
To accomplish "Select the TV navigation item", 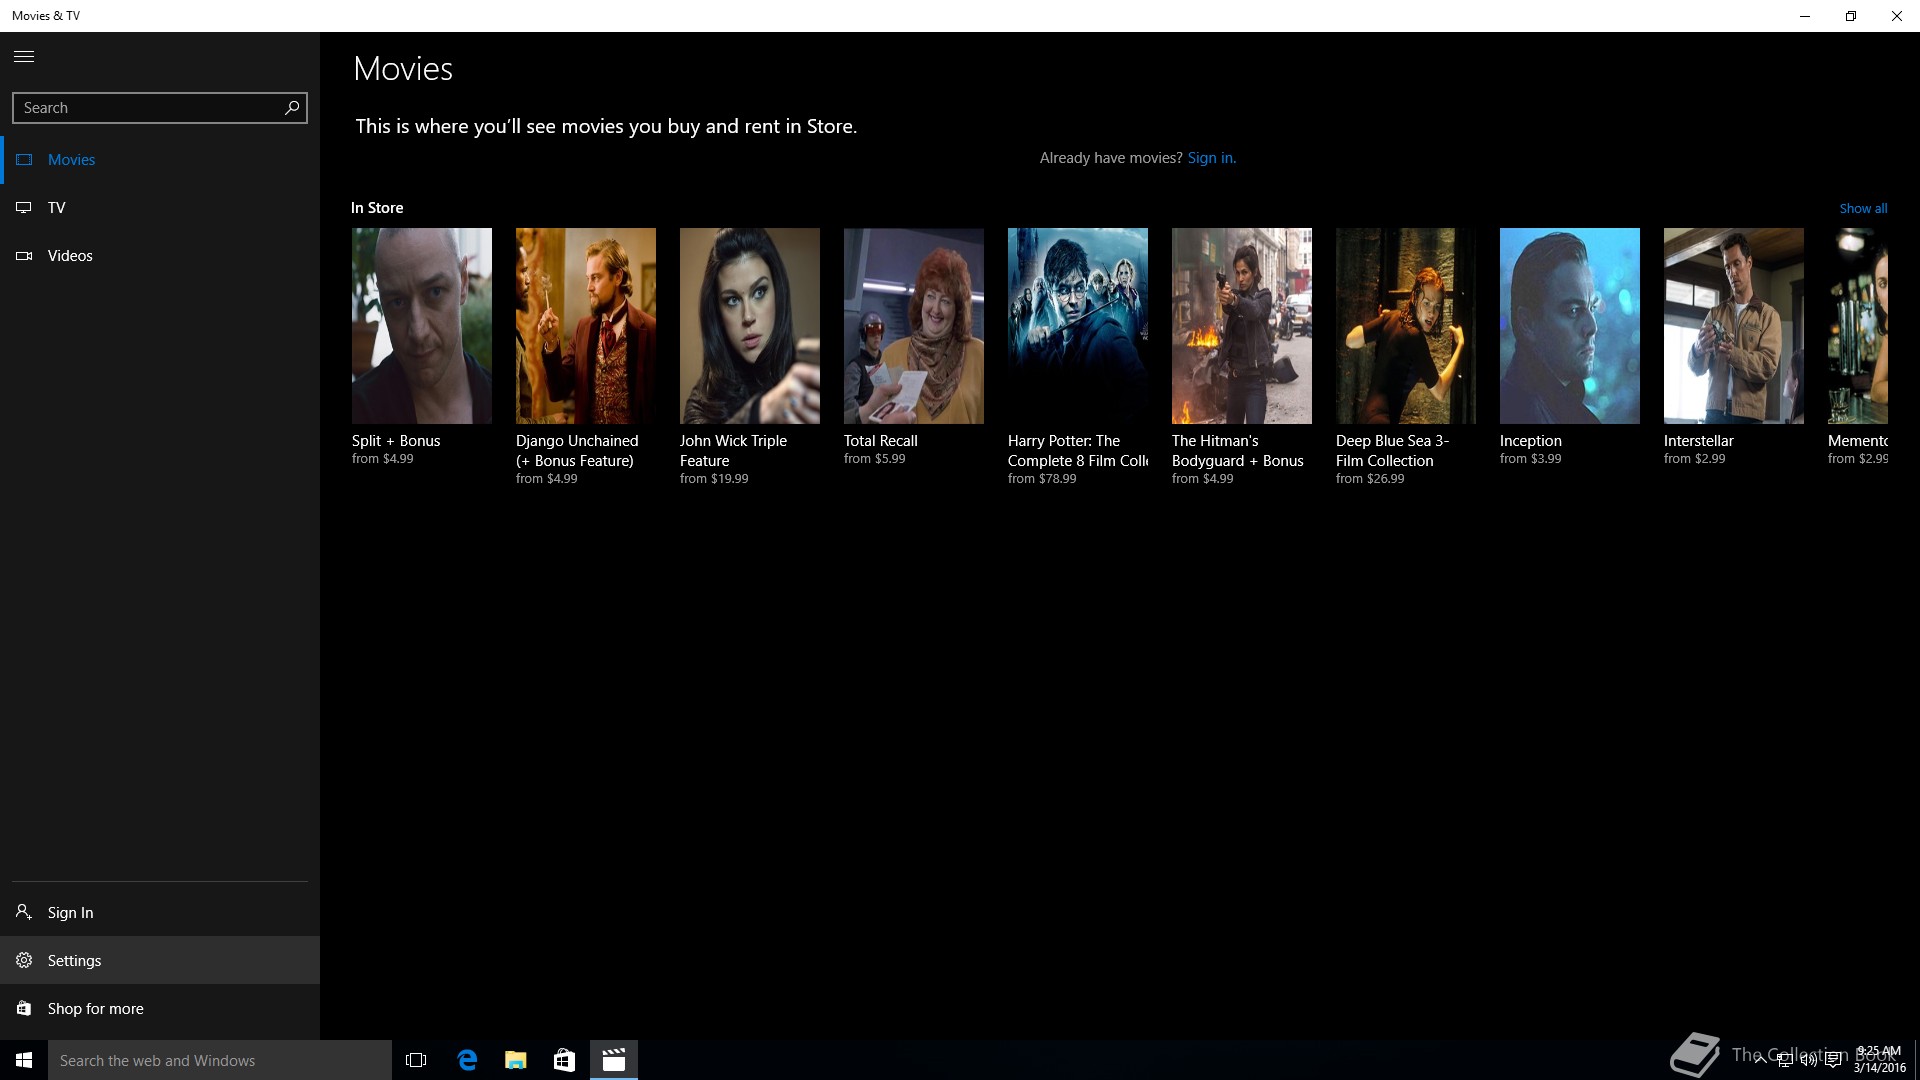I will tap(160, 208).
